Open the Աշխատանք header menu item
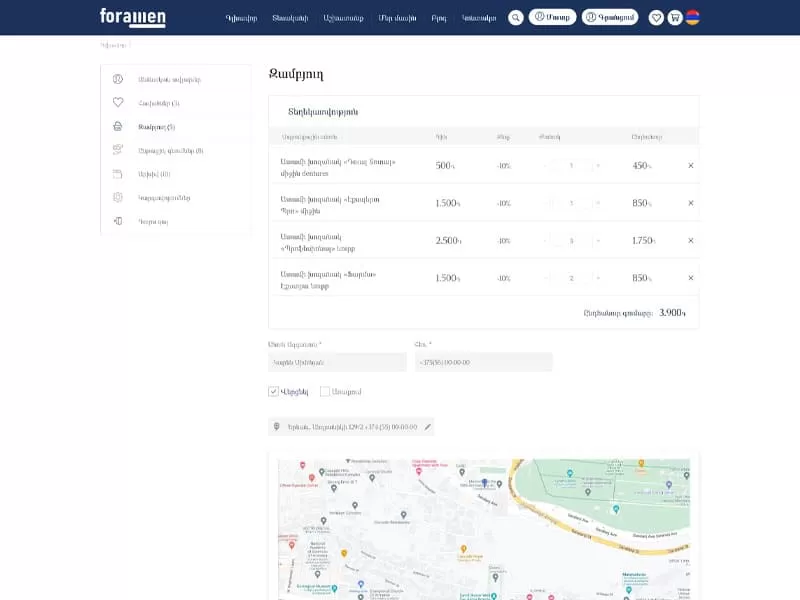This screenshot has width=800, height=600. coord(343,18)
